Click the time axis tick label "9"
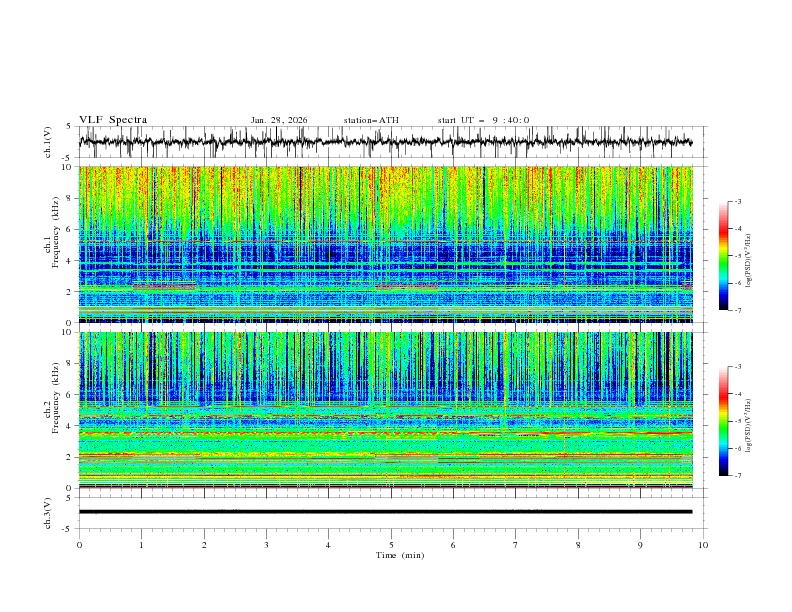 click(640, 545)
